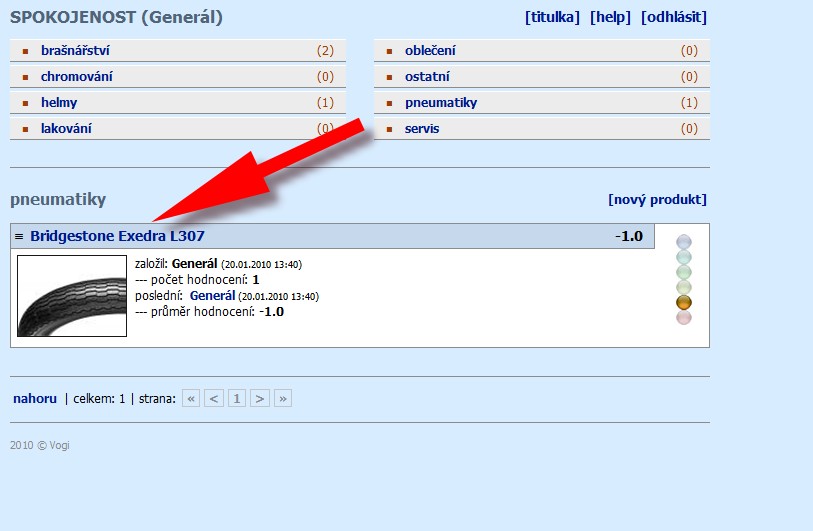Click the brašnářství orange bullet icon
The height and width of the screenshot is (531, 813).
click(x=25, y=51)
